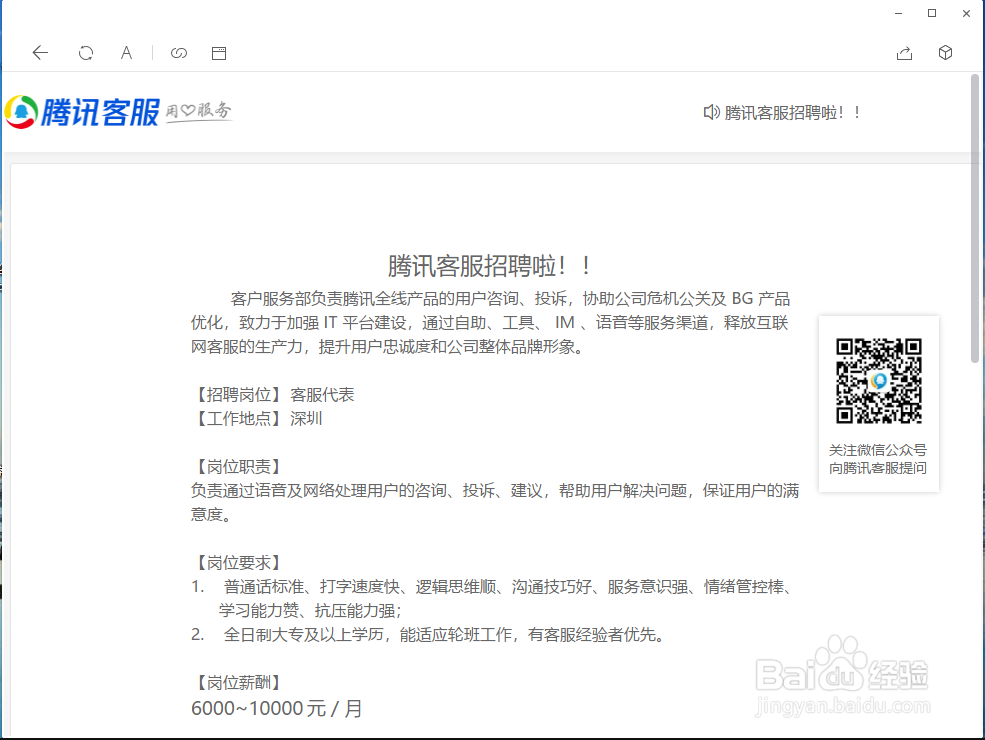This screenshot has width=985, height=740.
Task: Open the font size A icon
Action: pos(126,53)
